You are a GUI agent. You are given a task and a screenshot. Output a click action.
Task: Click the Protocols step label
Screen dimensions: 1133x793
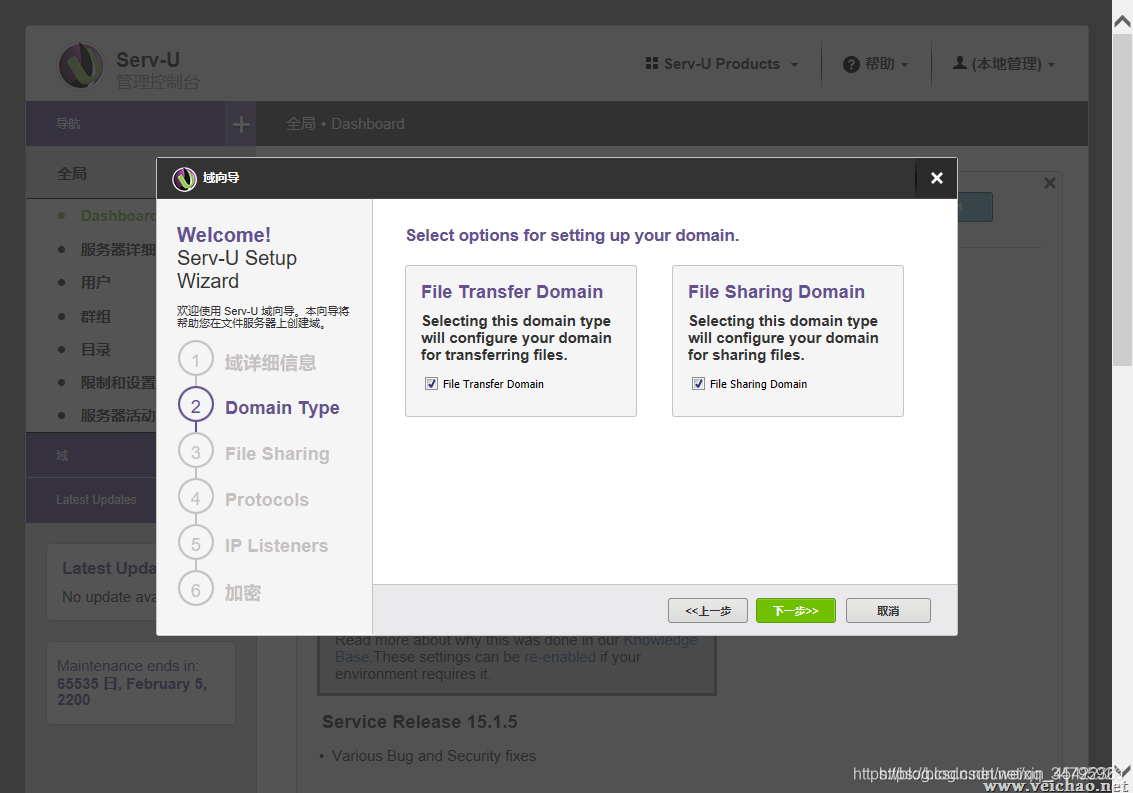click(267, 500)
